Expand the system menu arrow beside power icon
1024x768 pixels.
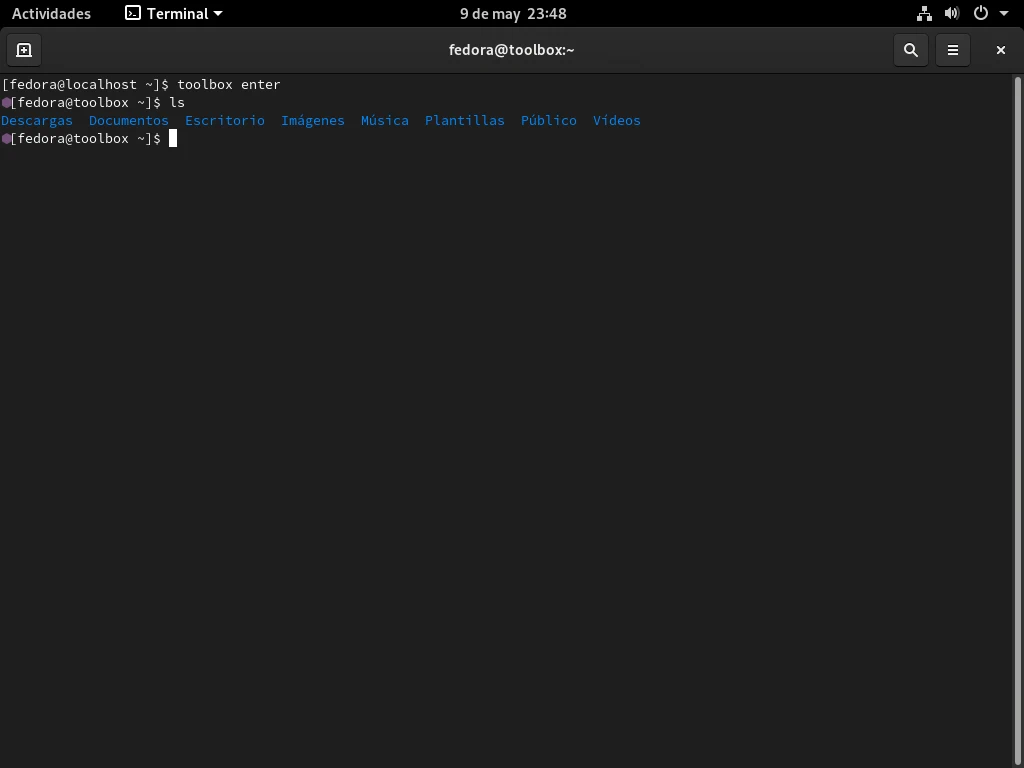[1004, 14]
